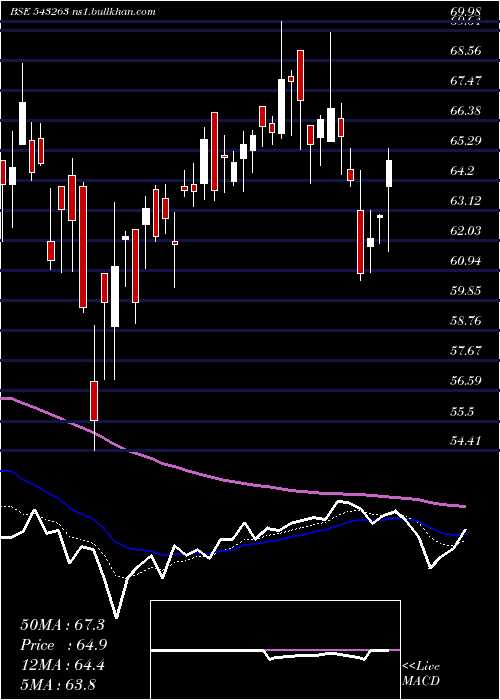This screenshot has width=500, height=700.
Task: Click the 65.29 price axis label
Action: [x=466, y=141]
